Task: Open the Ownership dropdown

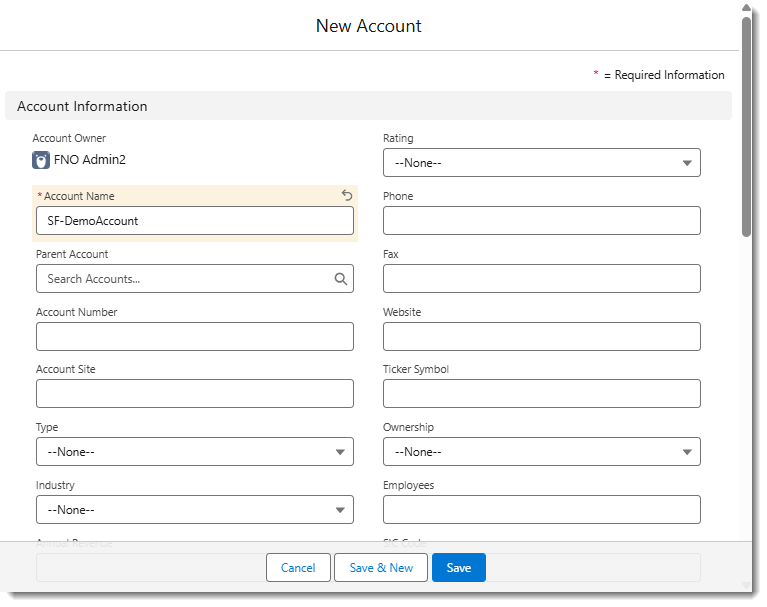Action: point(541,452)
